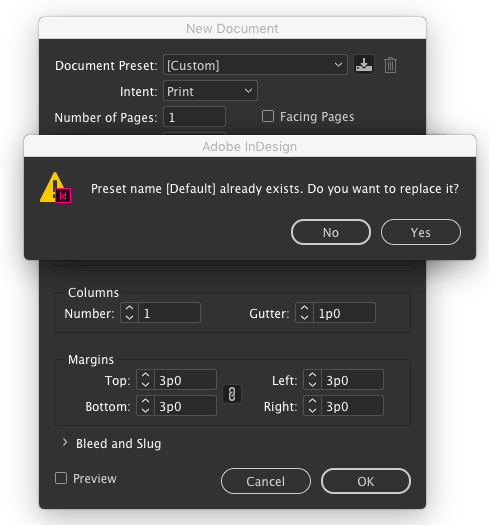Image resolution: width=489 pixels, height=525 pixels.
Task: Open the Document Preset dropdown
Action: (255, 65)
